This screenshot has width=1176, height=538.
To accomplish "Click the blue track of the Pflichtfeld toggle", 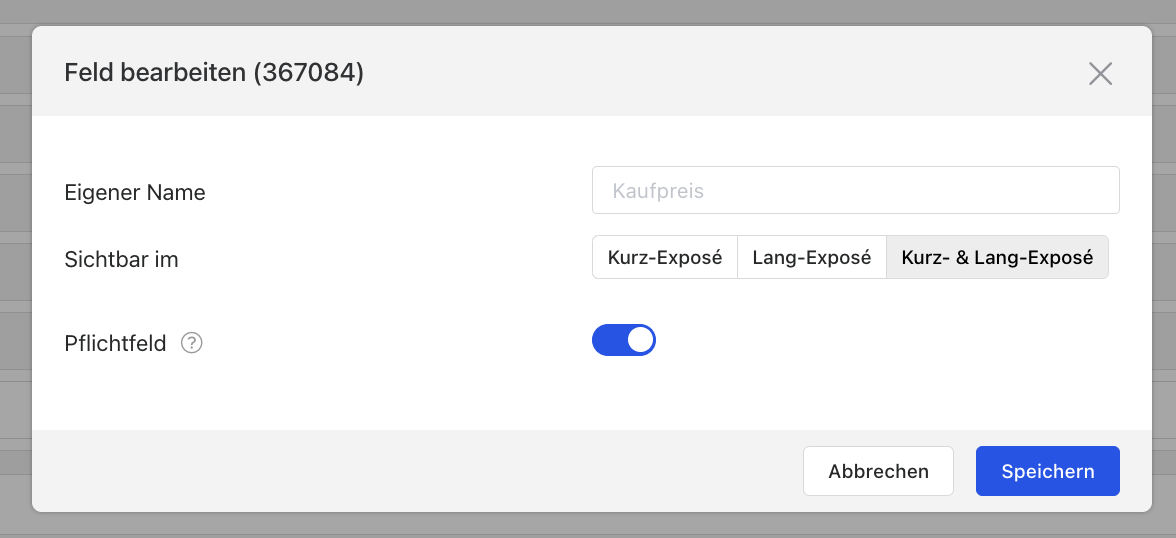I will (x=608, y=340).
